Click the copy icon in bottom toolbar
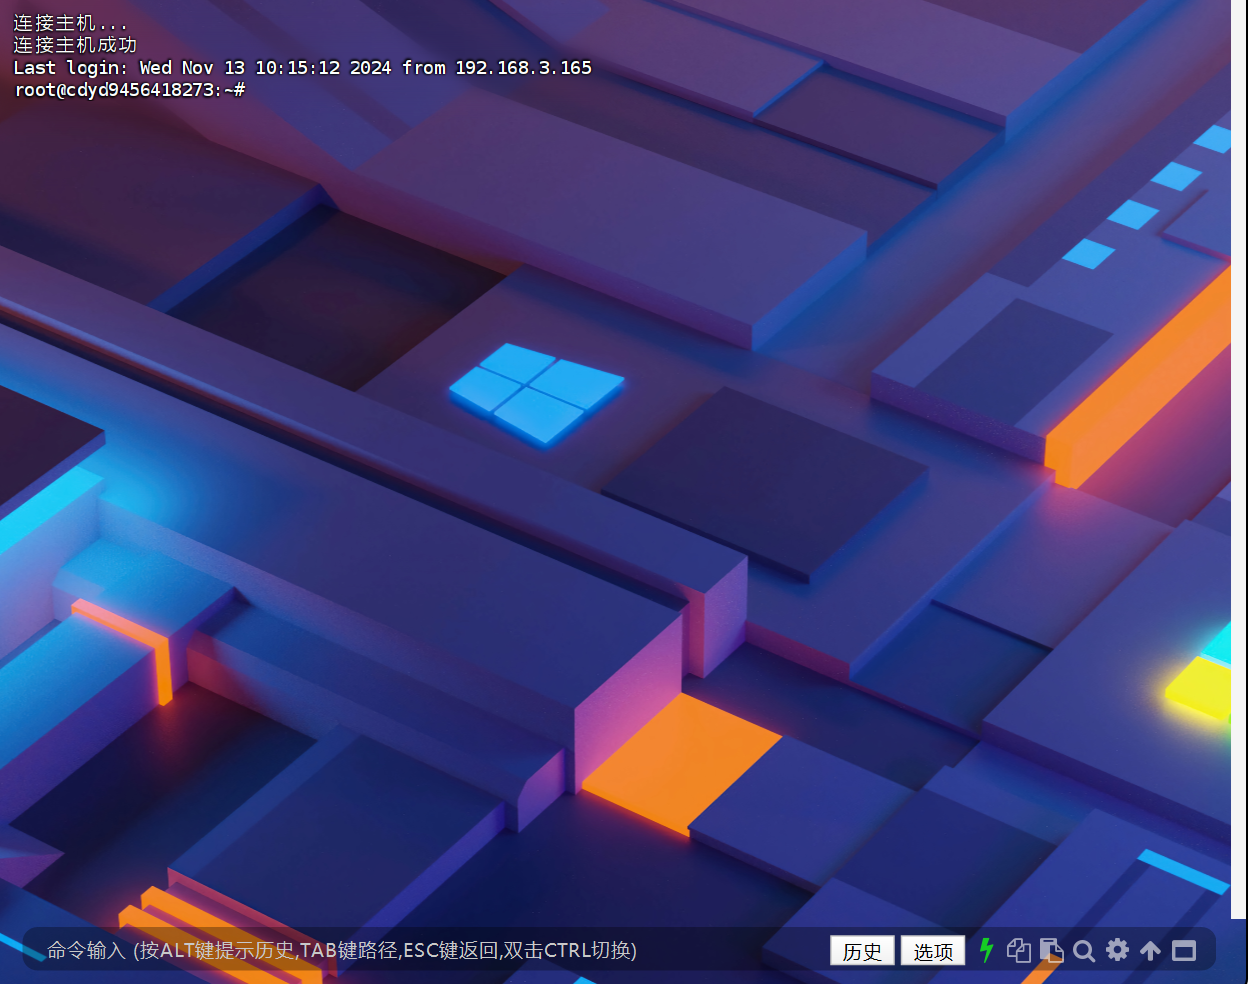 (x=1018, y=950)
